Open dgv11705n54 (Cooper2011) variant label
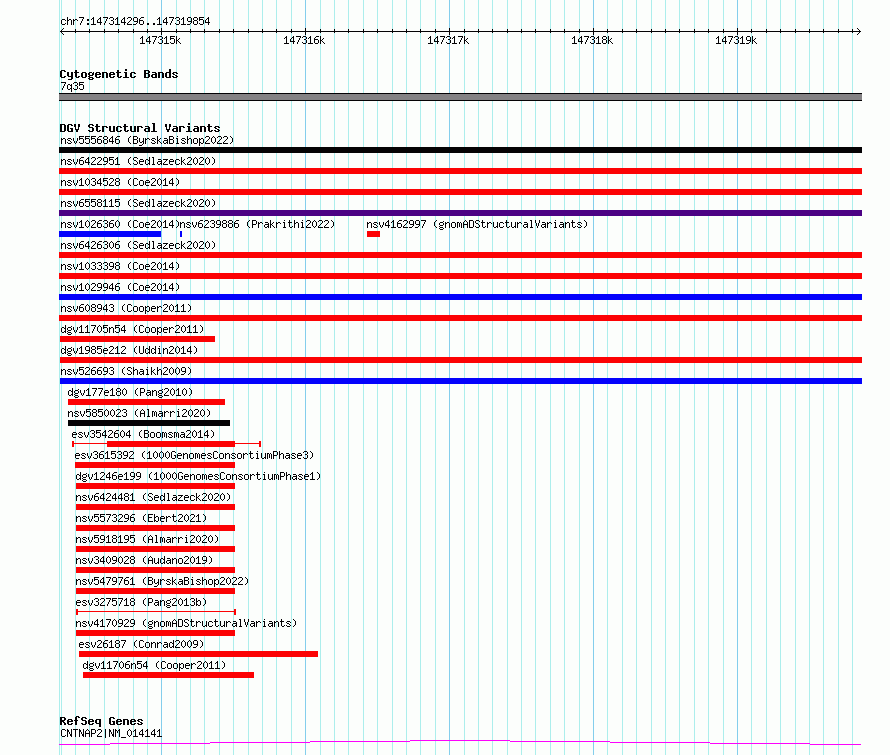 point(132,329)
